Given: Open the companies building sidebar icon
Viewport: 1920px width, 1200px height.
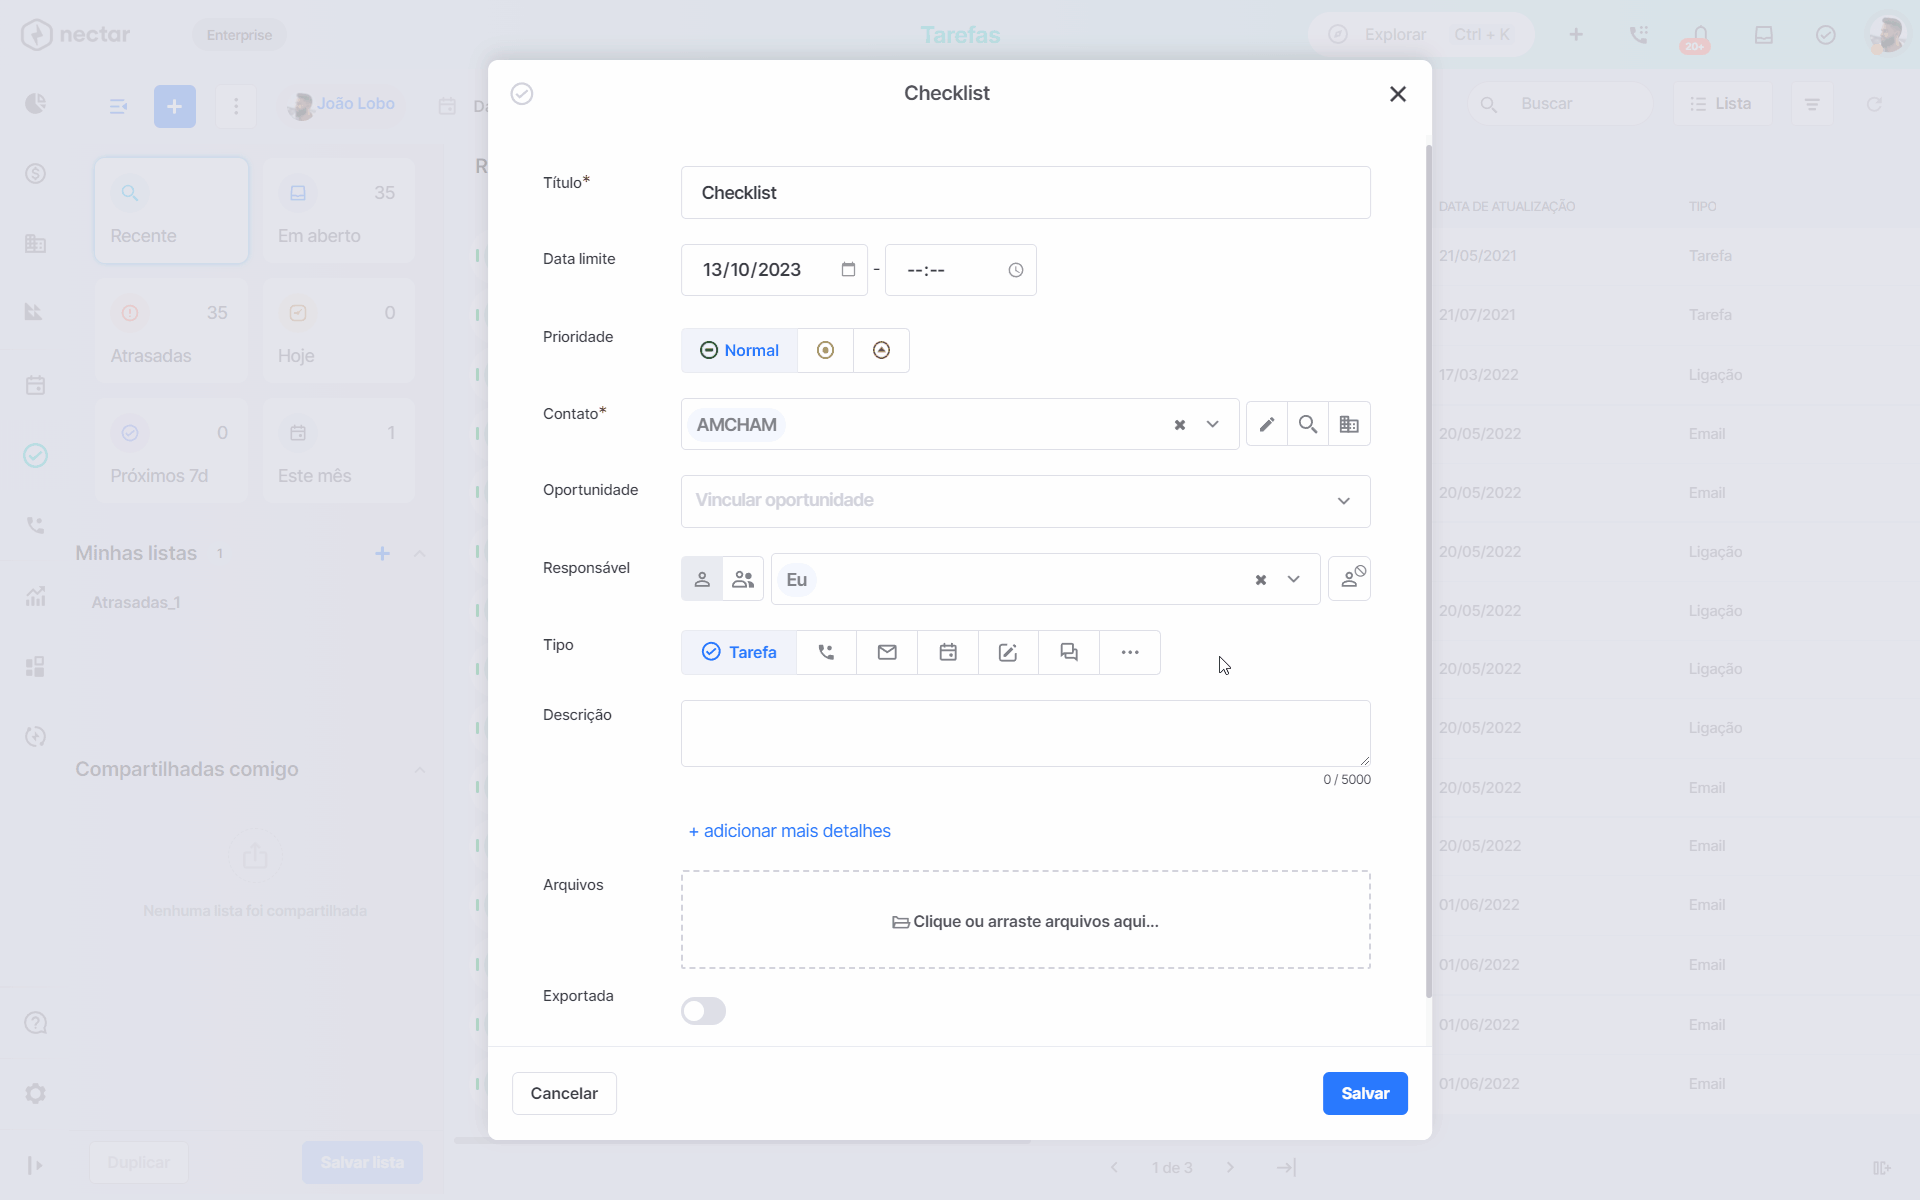Looking at the screenshot, I should click(x=36, y=244).
